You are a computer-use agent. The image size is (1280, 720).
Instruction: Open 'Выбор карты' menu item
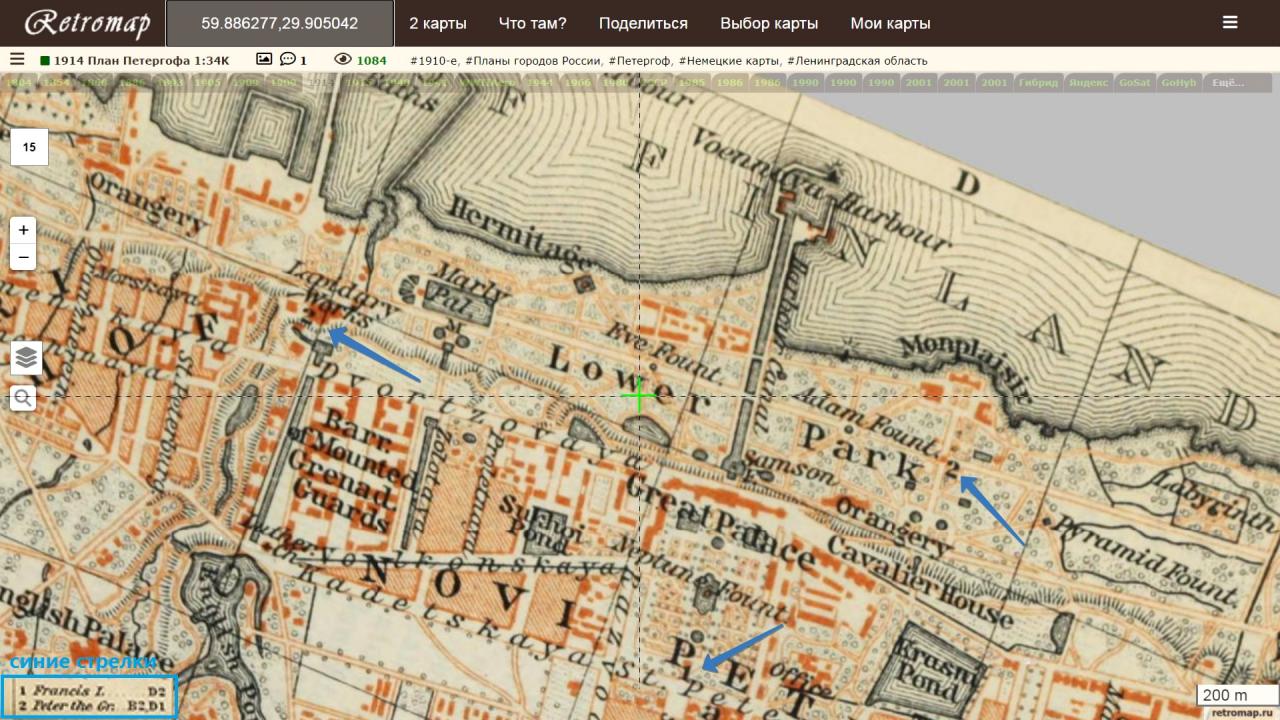coord(769,23)
